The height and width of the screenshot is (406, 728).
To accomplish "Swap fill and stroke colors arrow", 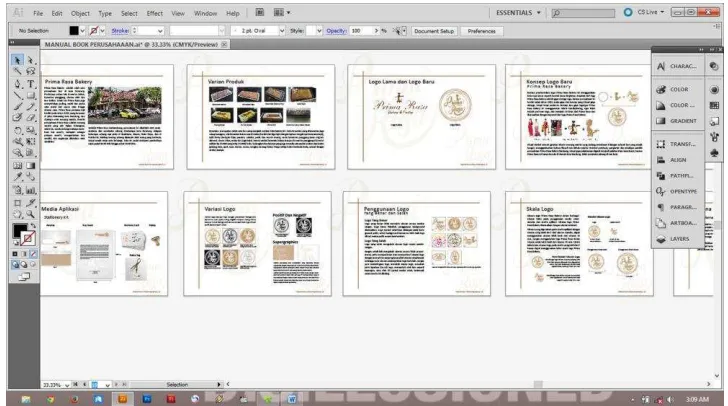I will pyautogui.click(x=33, y=226).
